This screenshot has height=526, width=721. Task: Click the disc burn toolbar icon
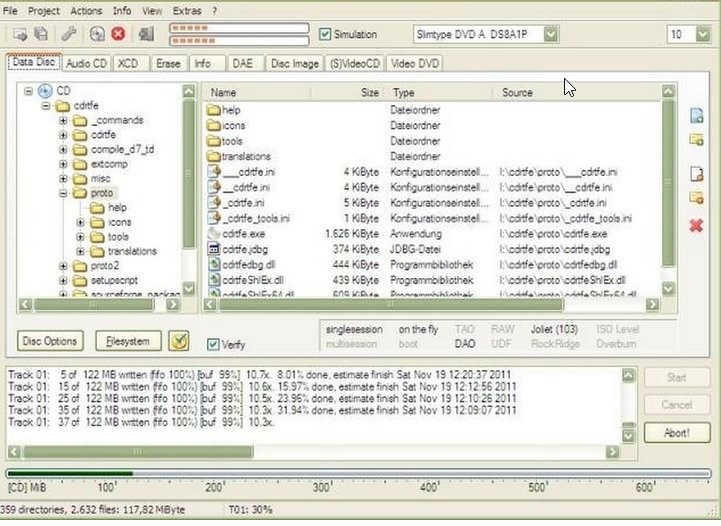click(x=97, y=34)
